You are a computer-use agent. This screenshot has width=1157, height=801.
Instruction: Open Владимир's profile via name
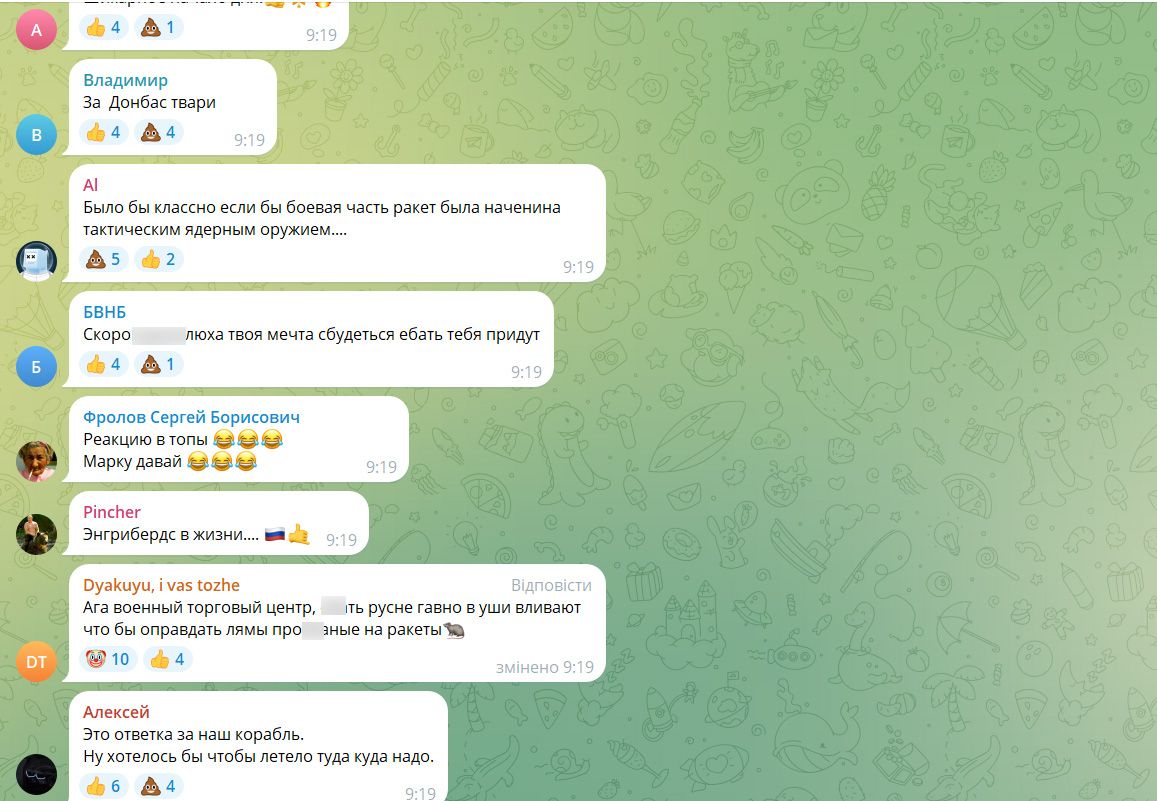pos(125,80)
